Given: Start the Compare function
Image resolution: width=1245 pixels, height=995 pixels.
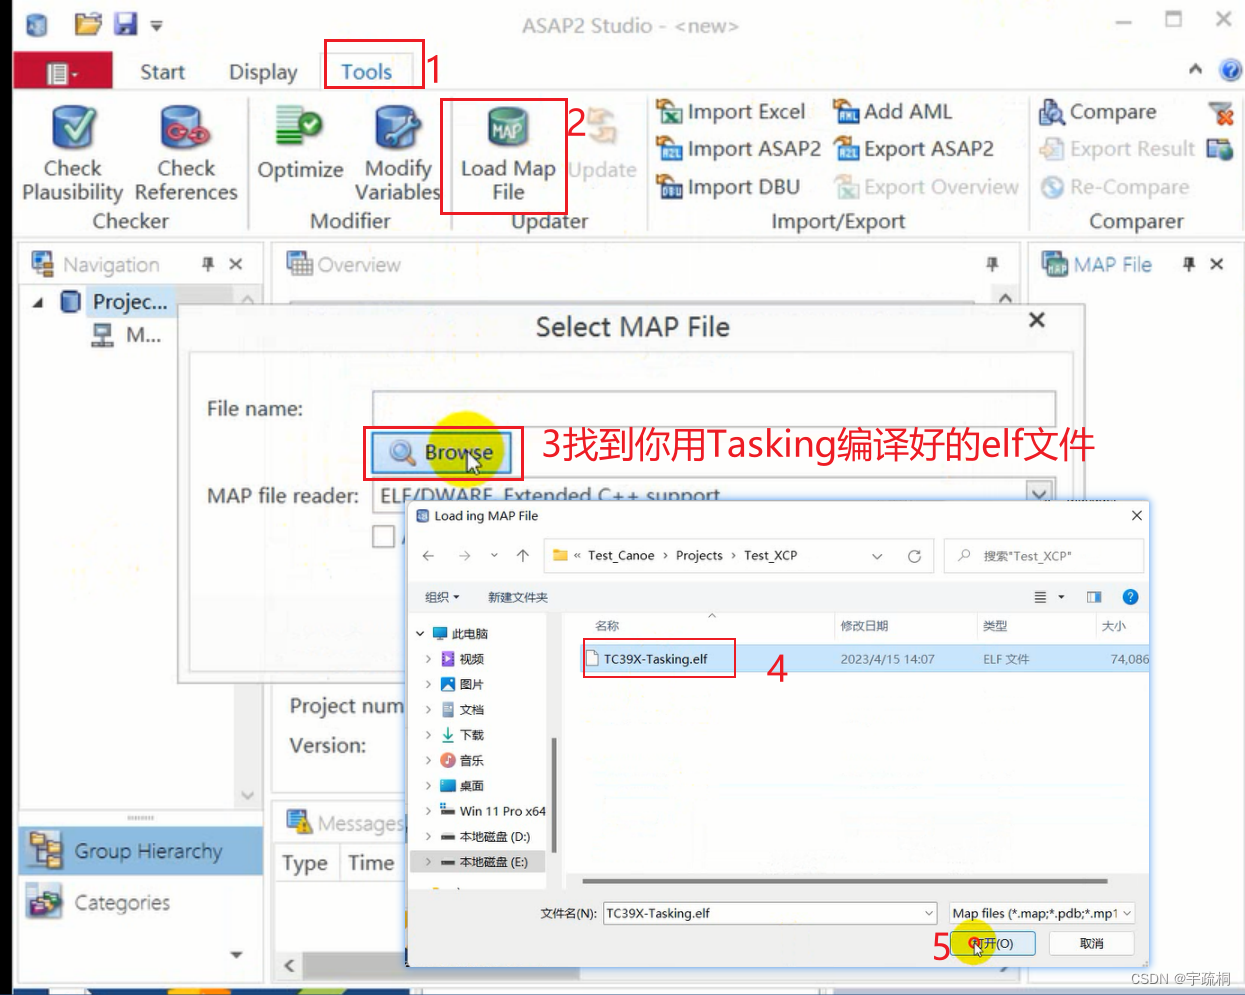Looking at the screenshot, I should coord(1097,112).
